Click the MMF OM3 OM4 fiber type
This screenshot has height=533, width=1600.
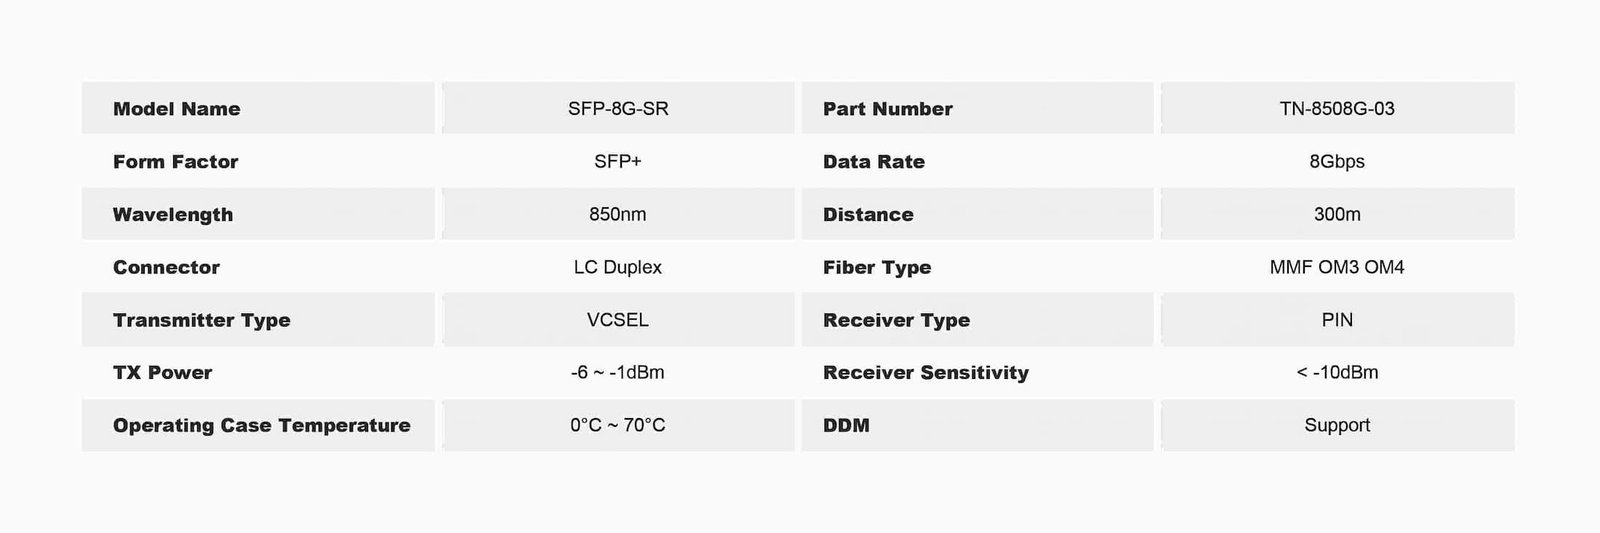coord(1336,268)
